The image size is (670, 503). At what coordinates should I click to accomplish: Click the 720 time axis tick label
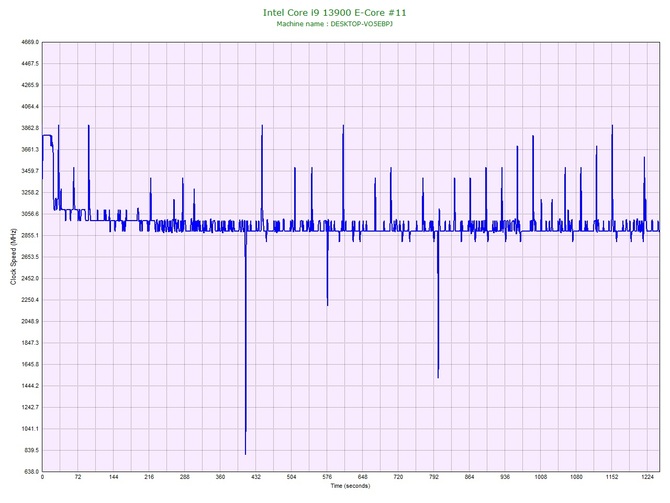tap(398, 477)
